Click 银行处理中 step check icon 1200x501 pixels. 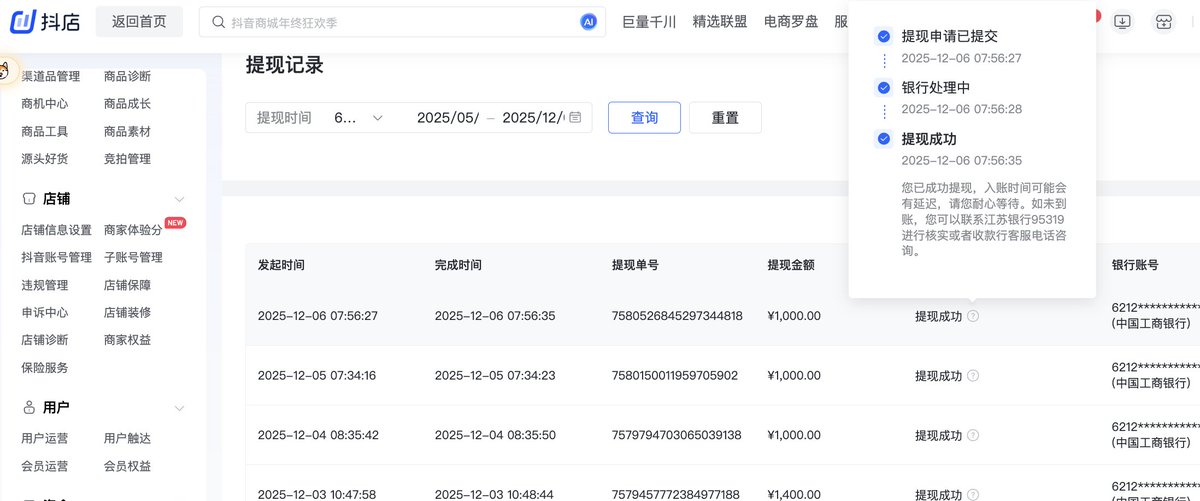(x=883, y=87)
